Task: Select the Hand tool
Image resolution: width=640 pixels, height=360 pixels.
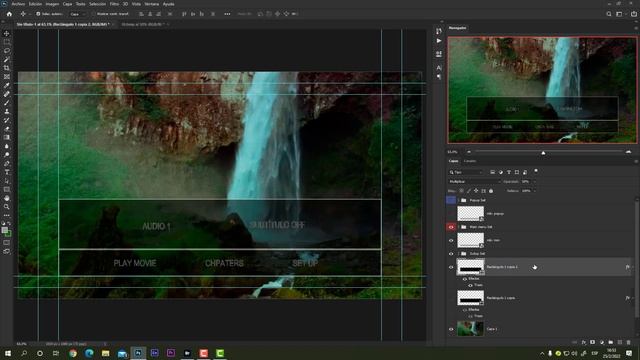Action: [7, 198]
